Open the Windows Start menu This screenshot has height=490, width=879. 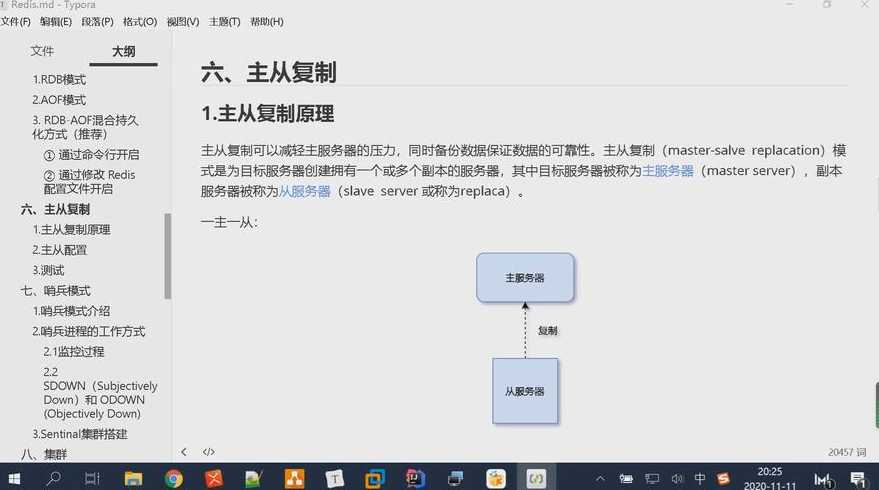click(x=14, y=478)
